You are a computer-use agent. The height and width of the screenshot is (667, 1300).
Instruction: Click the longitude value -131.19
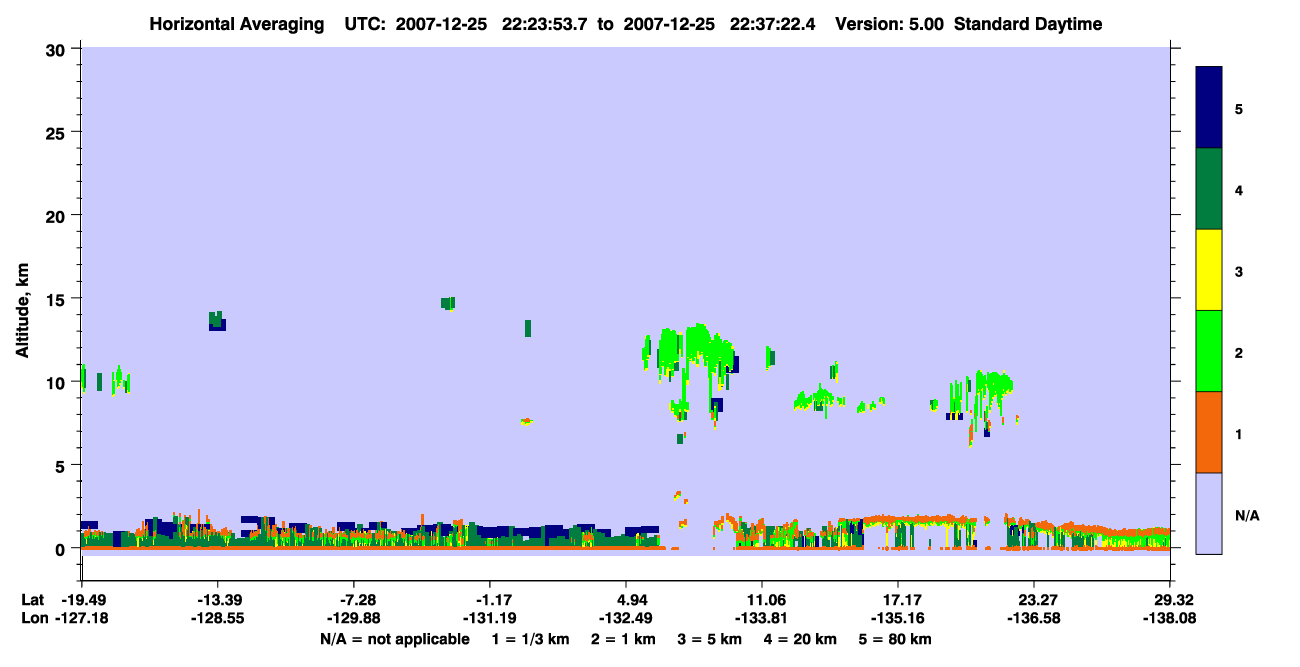point(490,618)
